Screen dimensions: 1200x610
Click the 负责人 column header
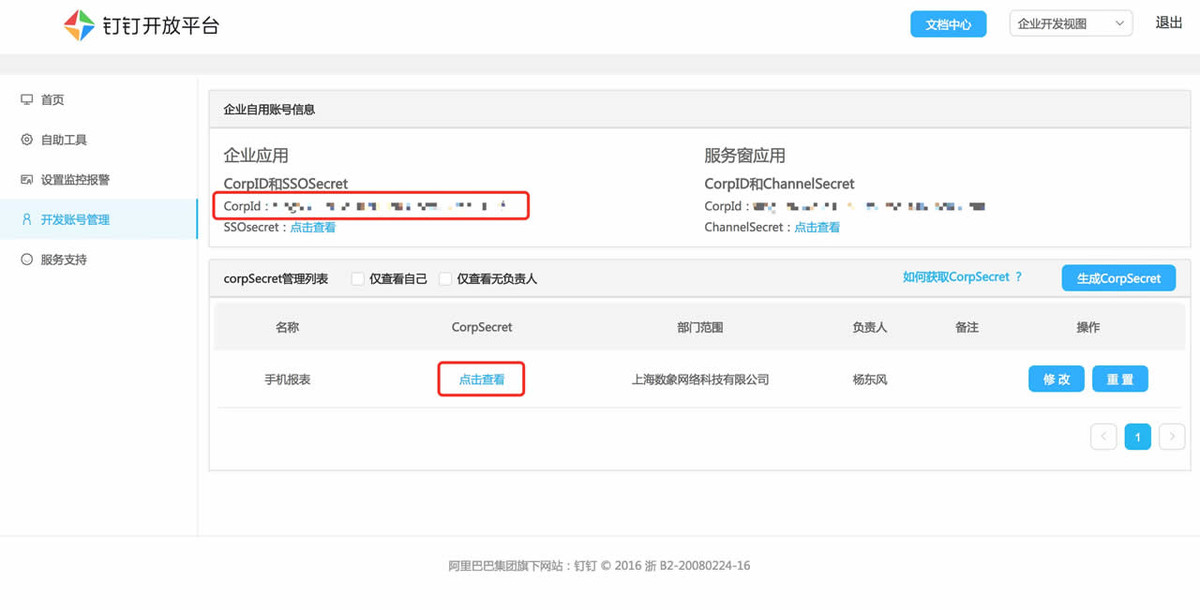coord(869,327)
